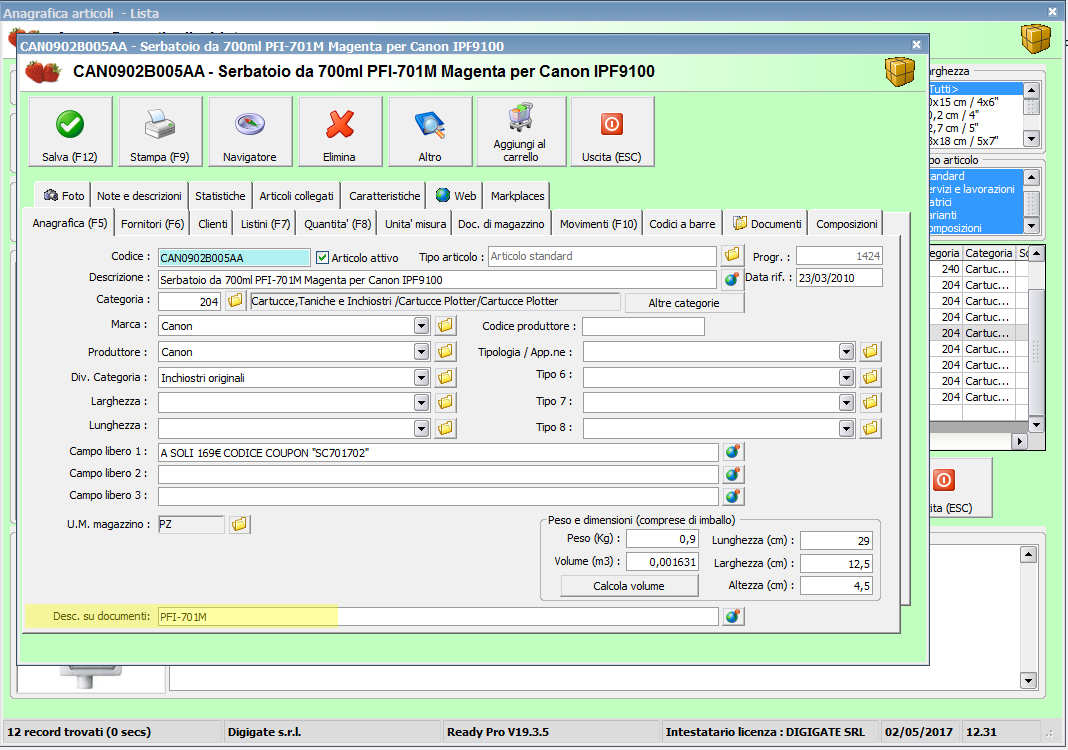1068x750 pixels.
Task: Open the Navigatore compass tool
Action: [x=249, y=124]
